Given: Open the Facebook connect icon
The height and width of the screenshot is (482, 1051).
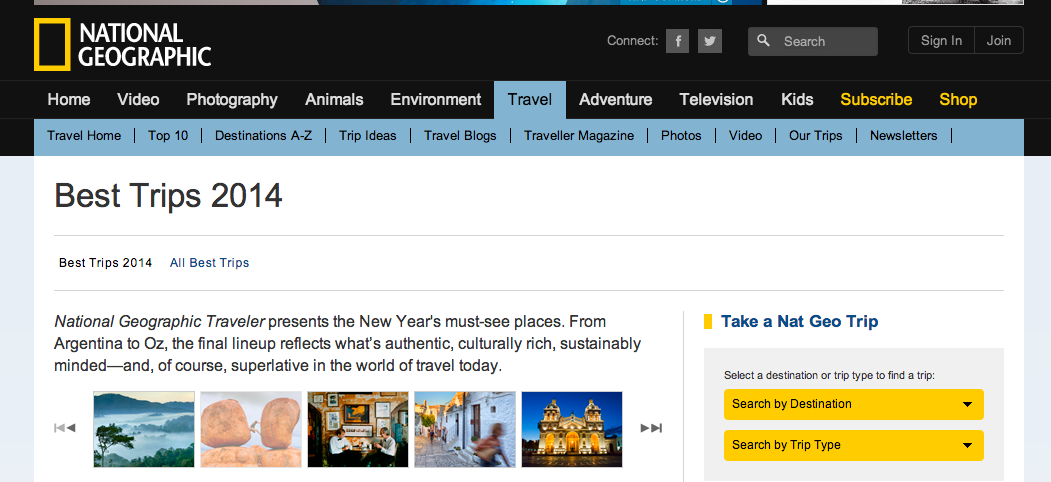Looking at the screenshot, I should (677, 42).
